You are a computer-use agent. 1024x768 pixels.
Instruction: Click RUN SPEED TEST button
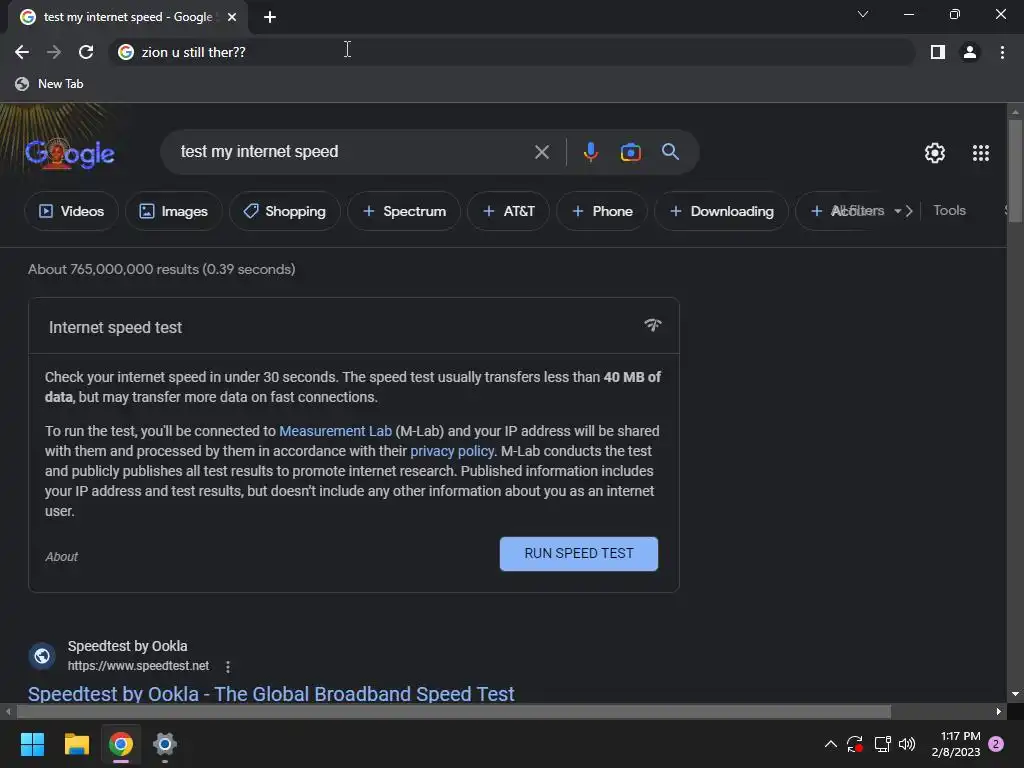pos(579,554)
